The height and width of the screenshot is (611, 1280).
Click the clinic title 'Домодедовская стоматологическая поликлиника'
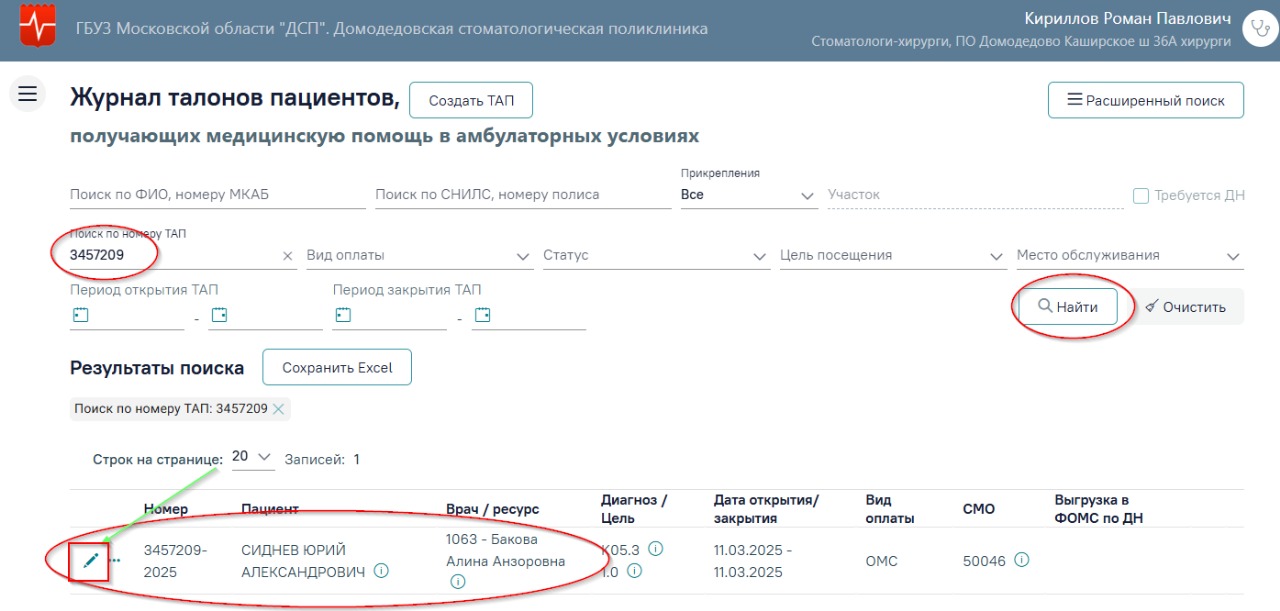[x=520, y=28]
